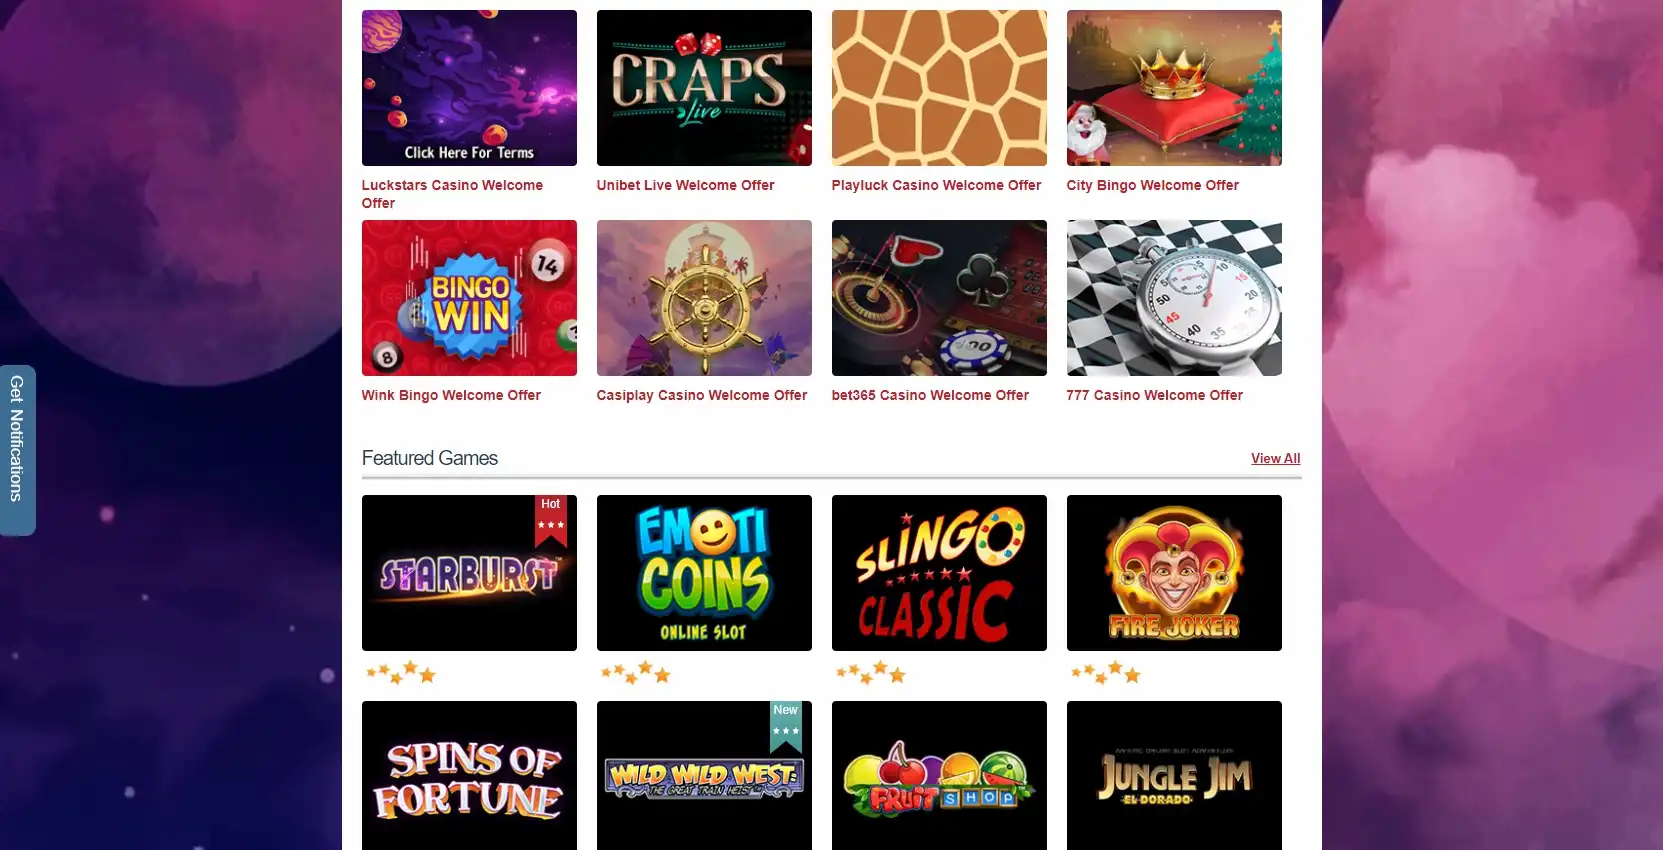Select the Slingo Classic game tile

point(939,573)
